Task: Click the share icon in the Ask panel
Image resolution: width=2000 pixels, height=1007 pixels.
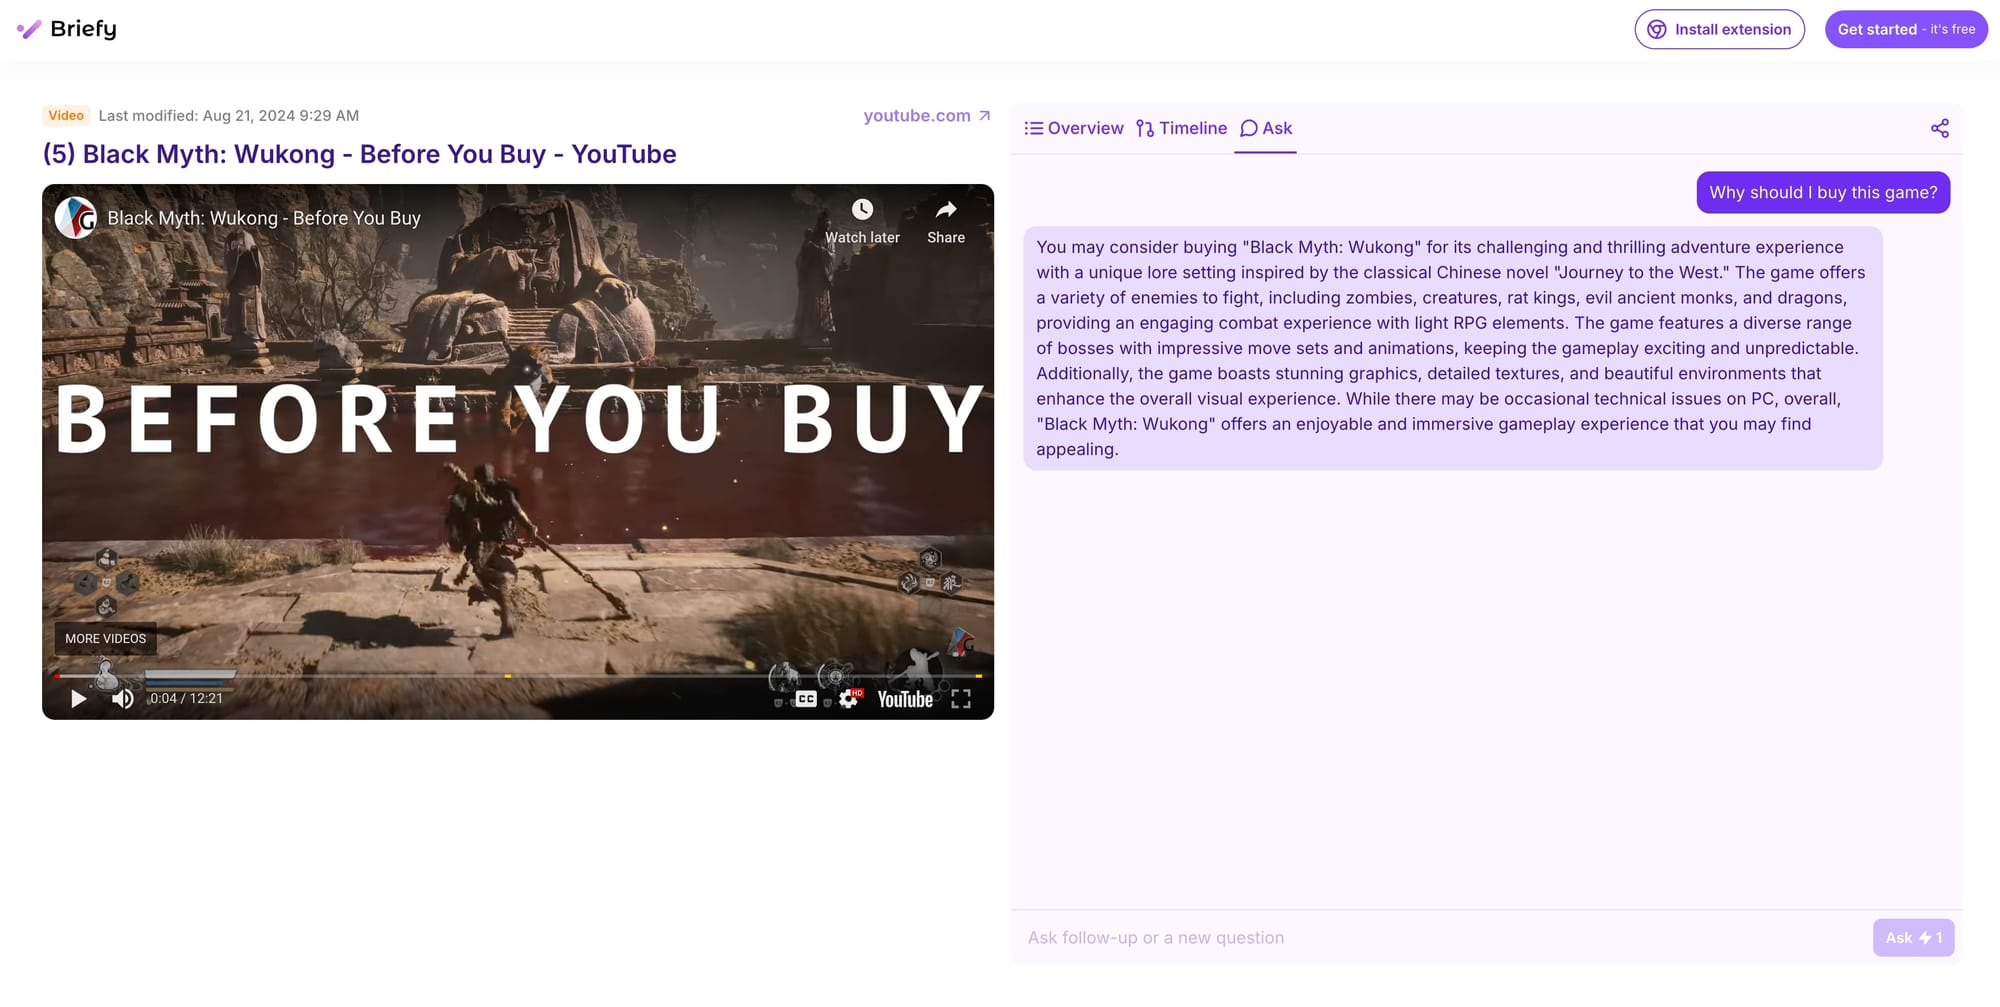Action: [1940, 128]
